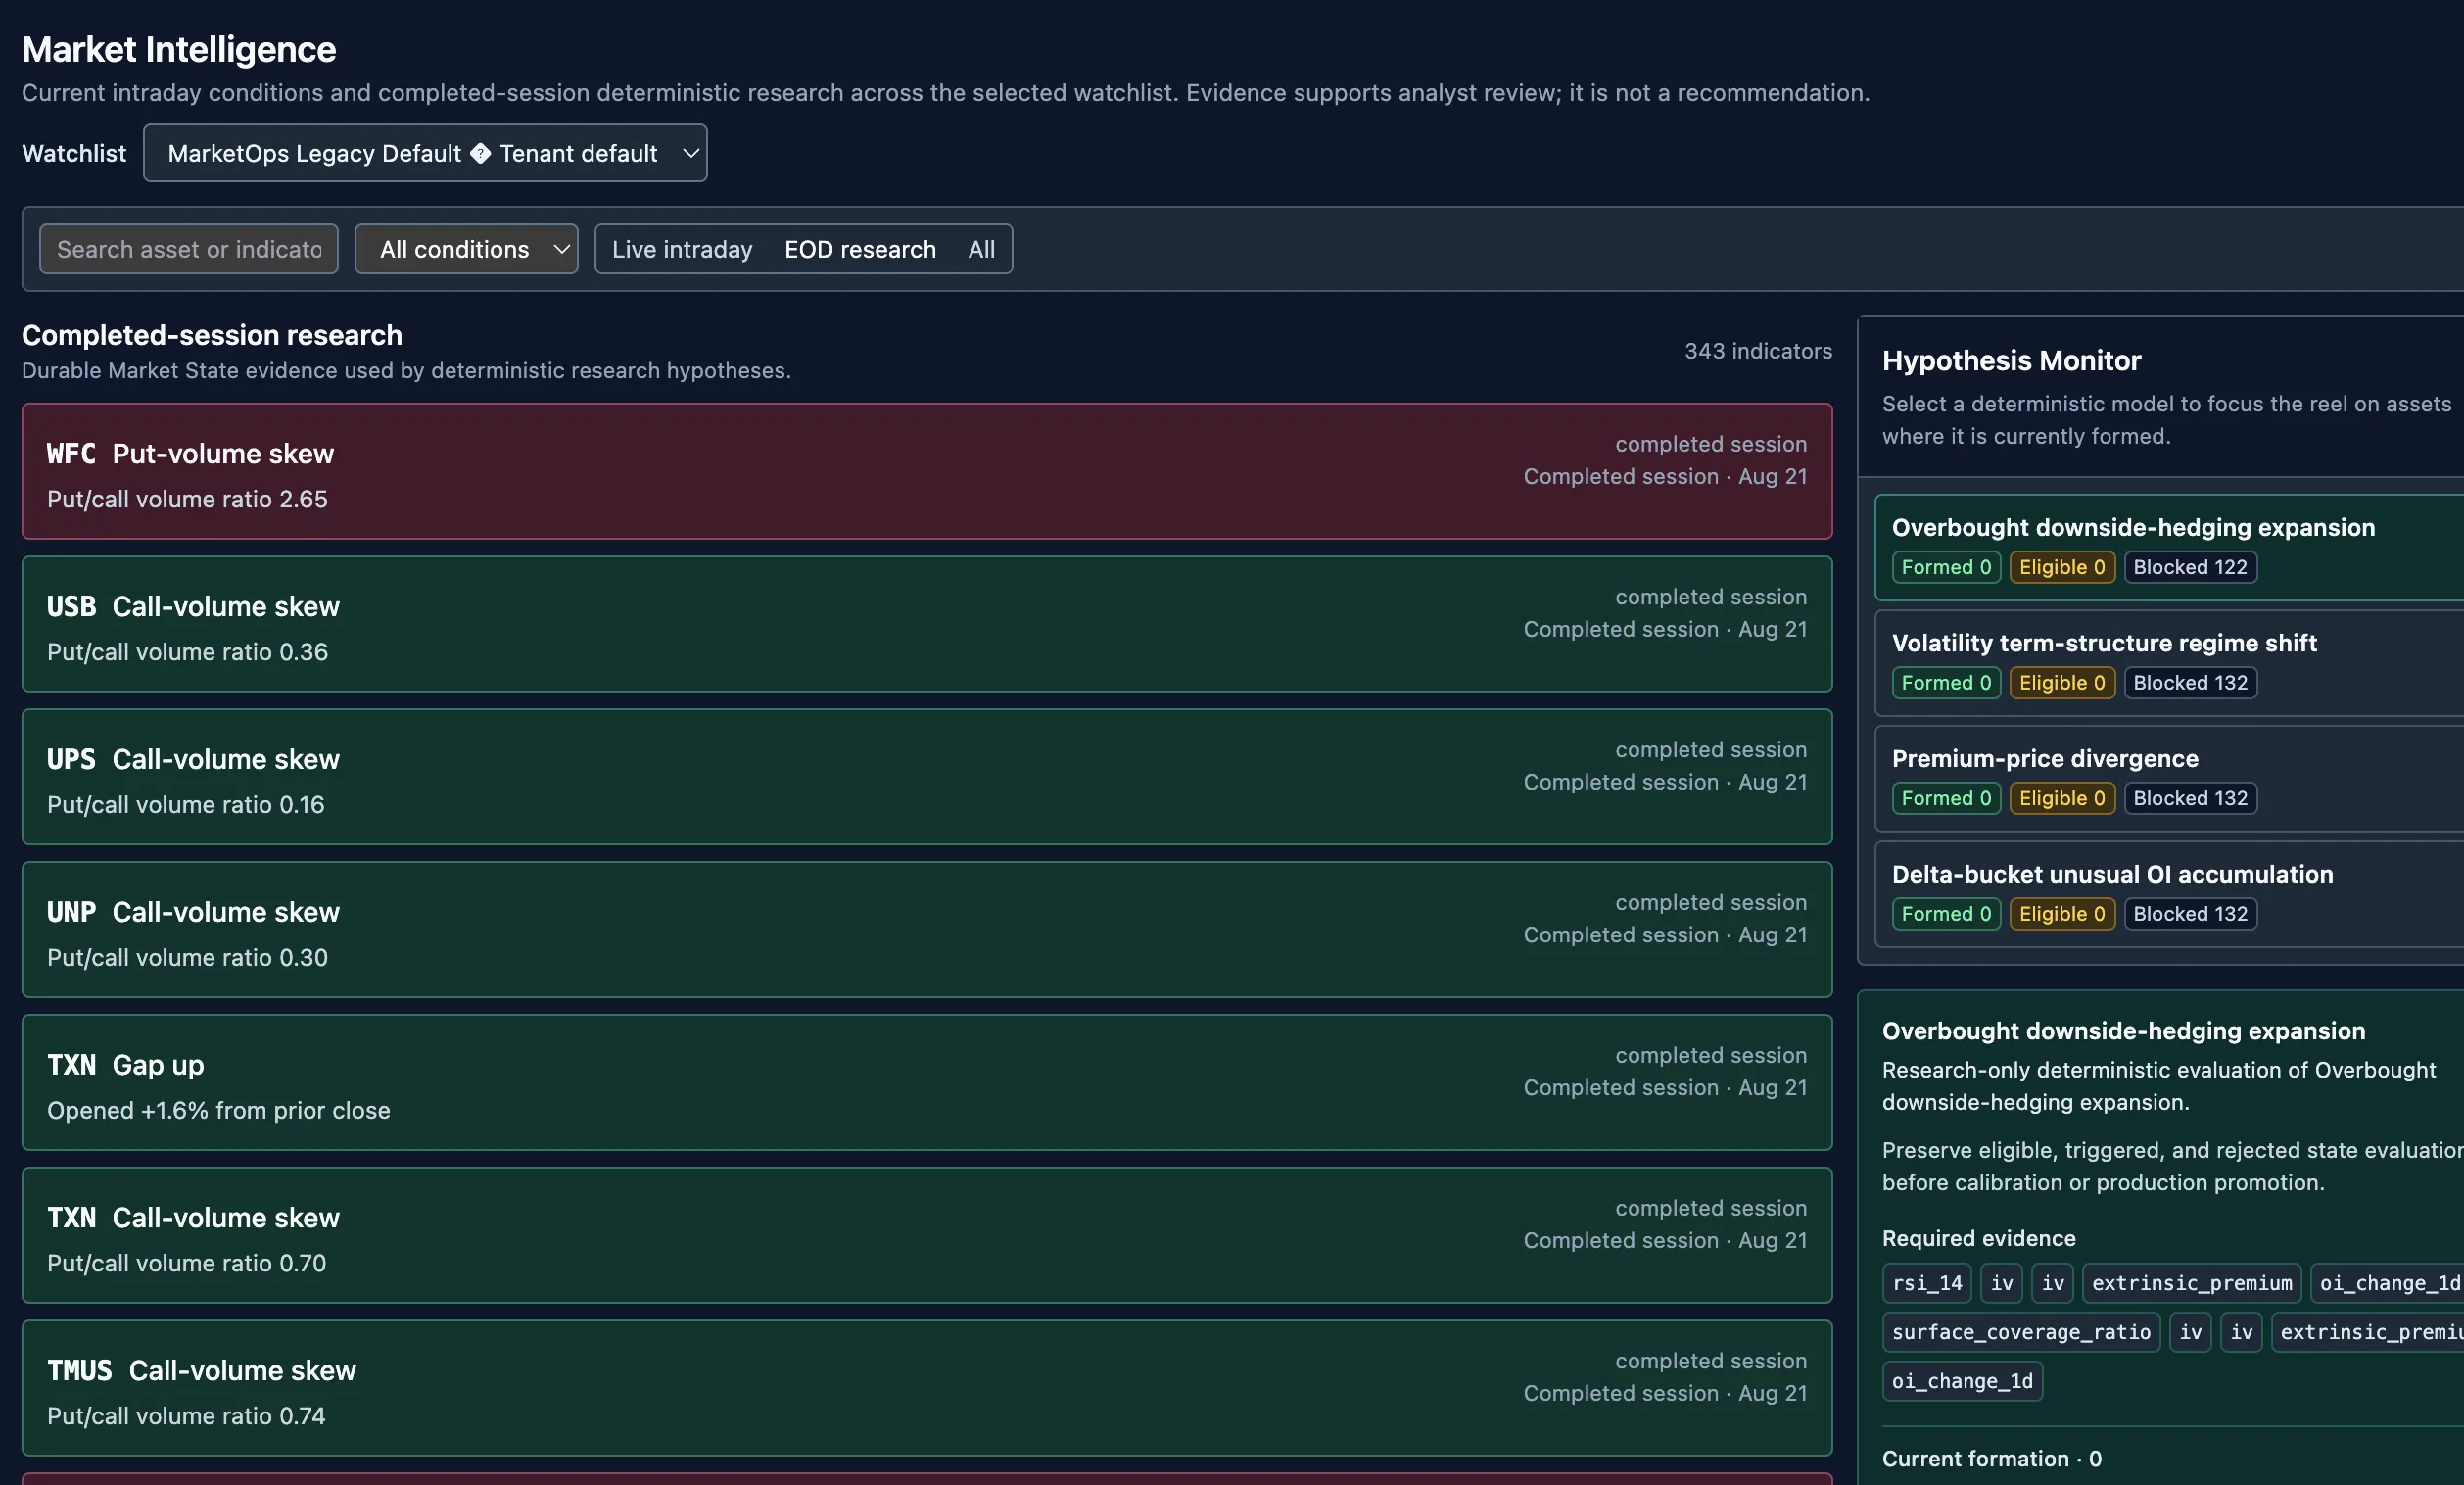This screenshot has width=2464, height=1485.
Task: Focus the Search asset or indicator field
Action: tap(188, 249)
